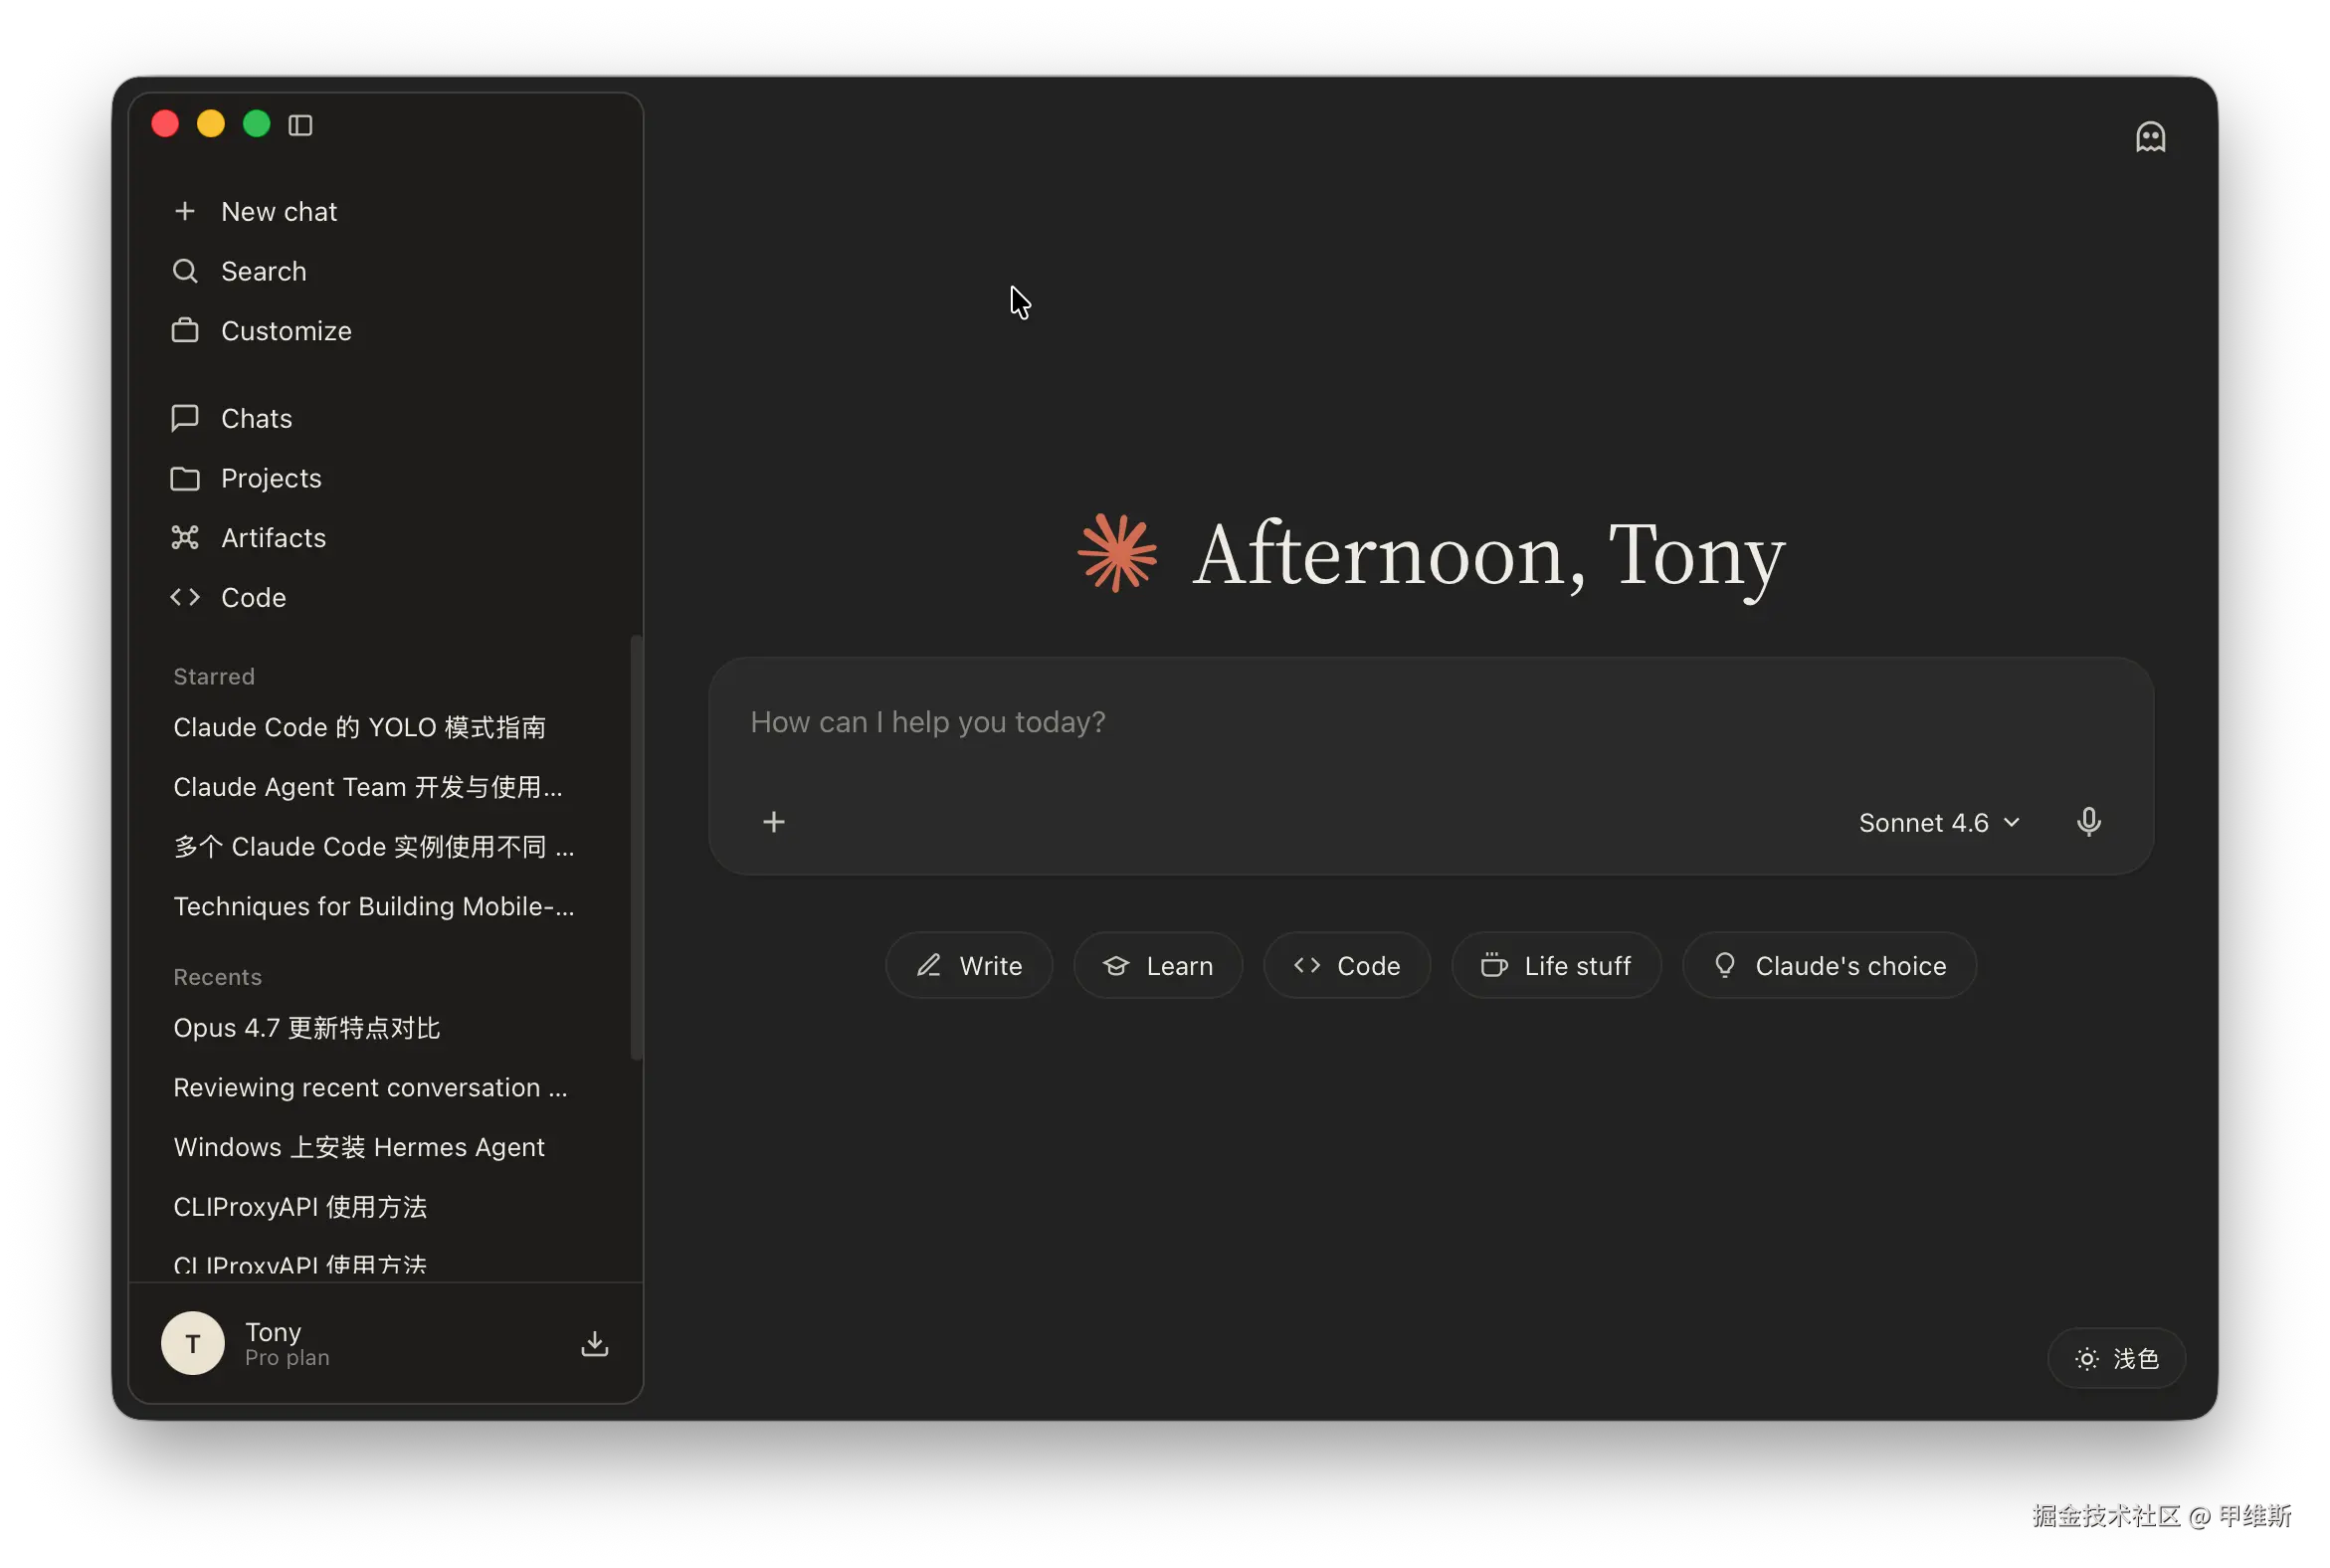Open the Customize page
The image size is (2330, 1568).
coord(285,331)
